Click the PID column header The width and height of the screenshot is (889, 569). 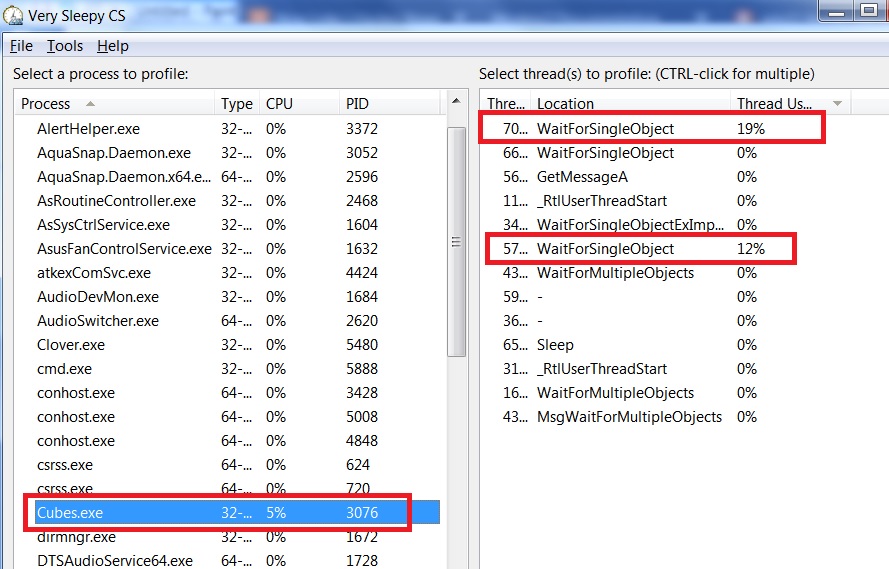tap(357, 104)
